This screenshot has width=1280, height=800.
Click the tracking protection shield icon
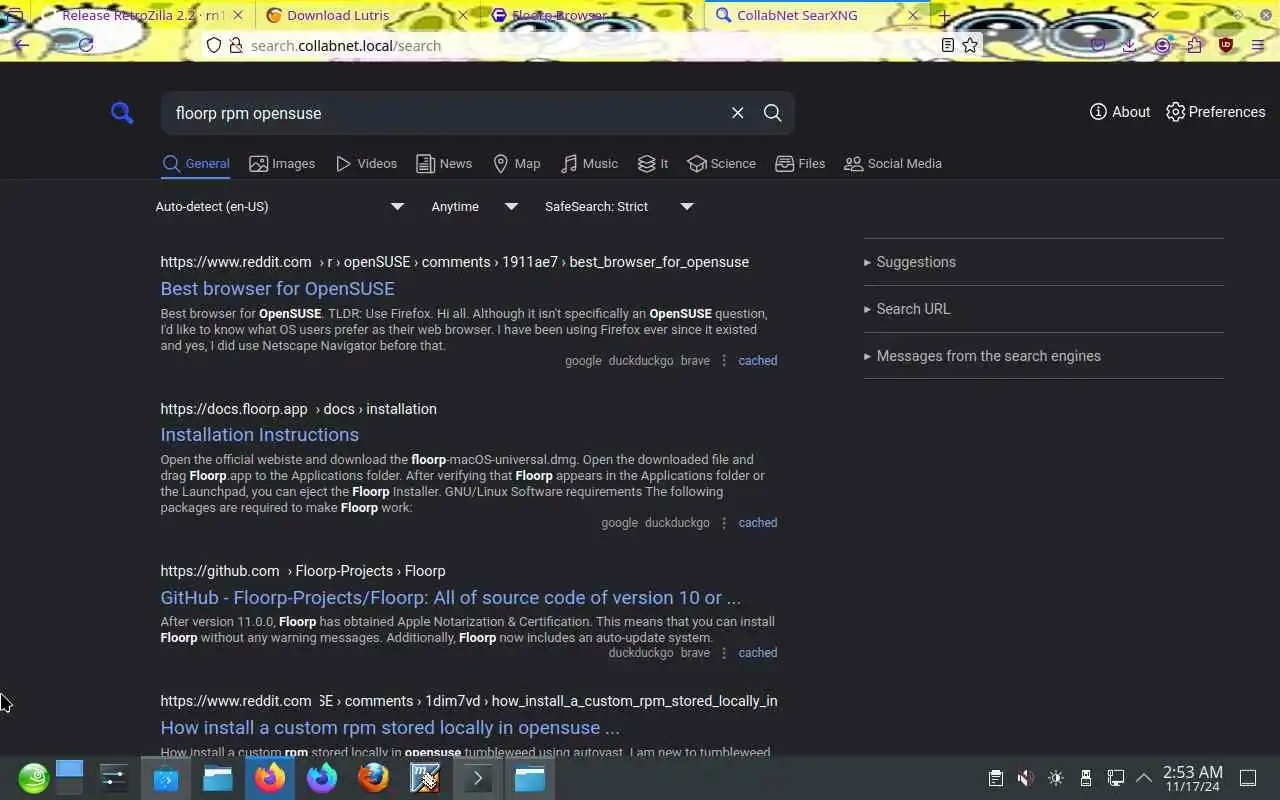coord(213,46)
